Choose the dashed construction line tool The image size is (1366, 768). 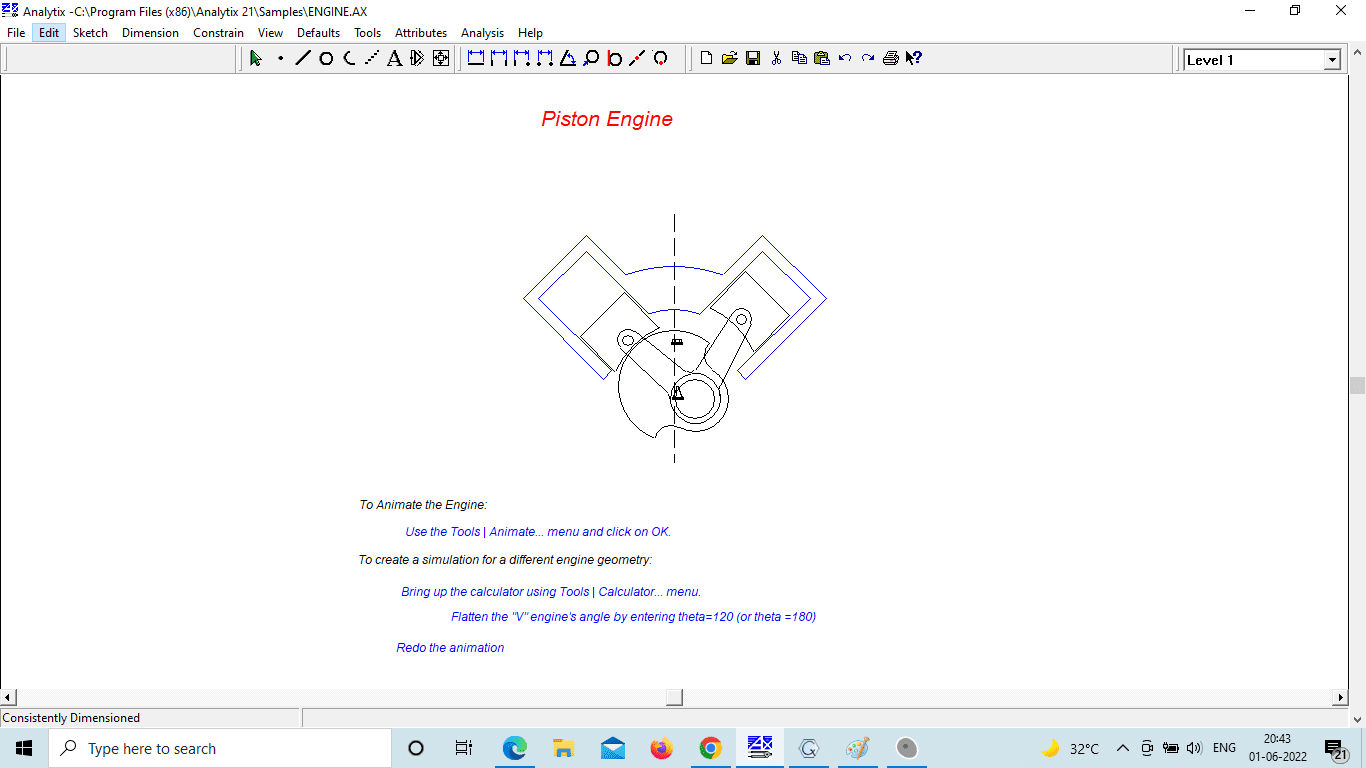pyautogui.click(x=372, y=59)
